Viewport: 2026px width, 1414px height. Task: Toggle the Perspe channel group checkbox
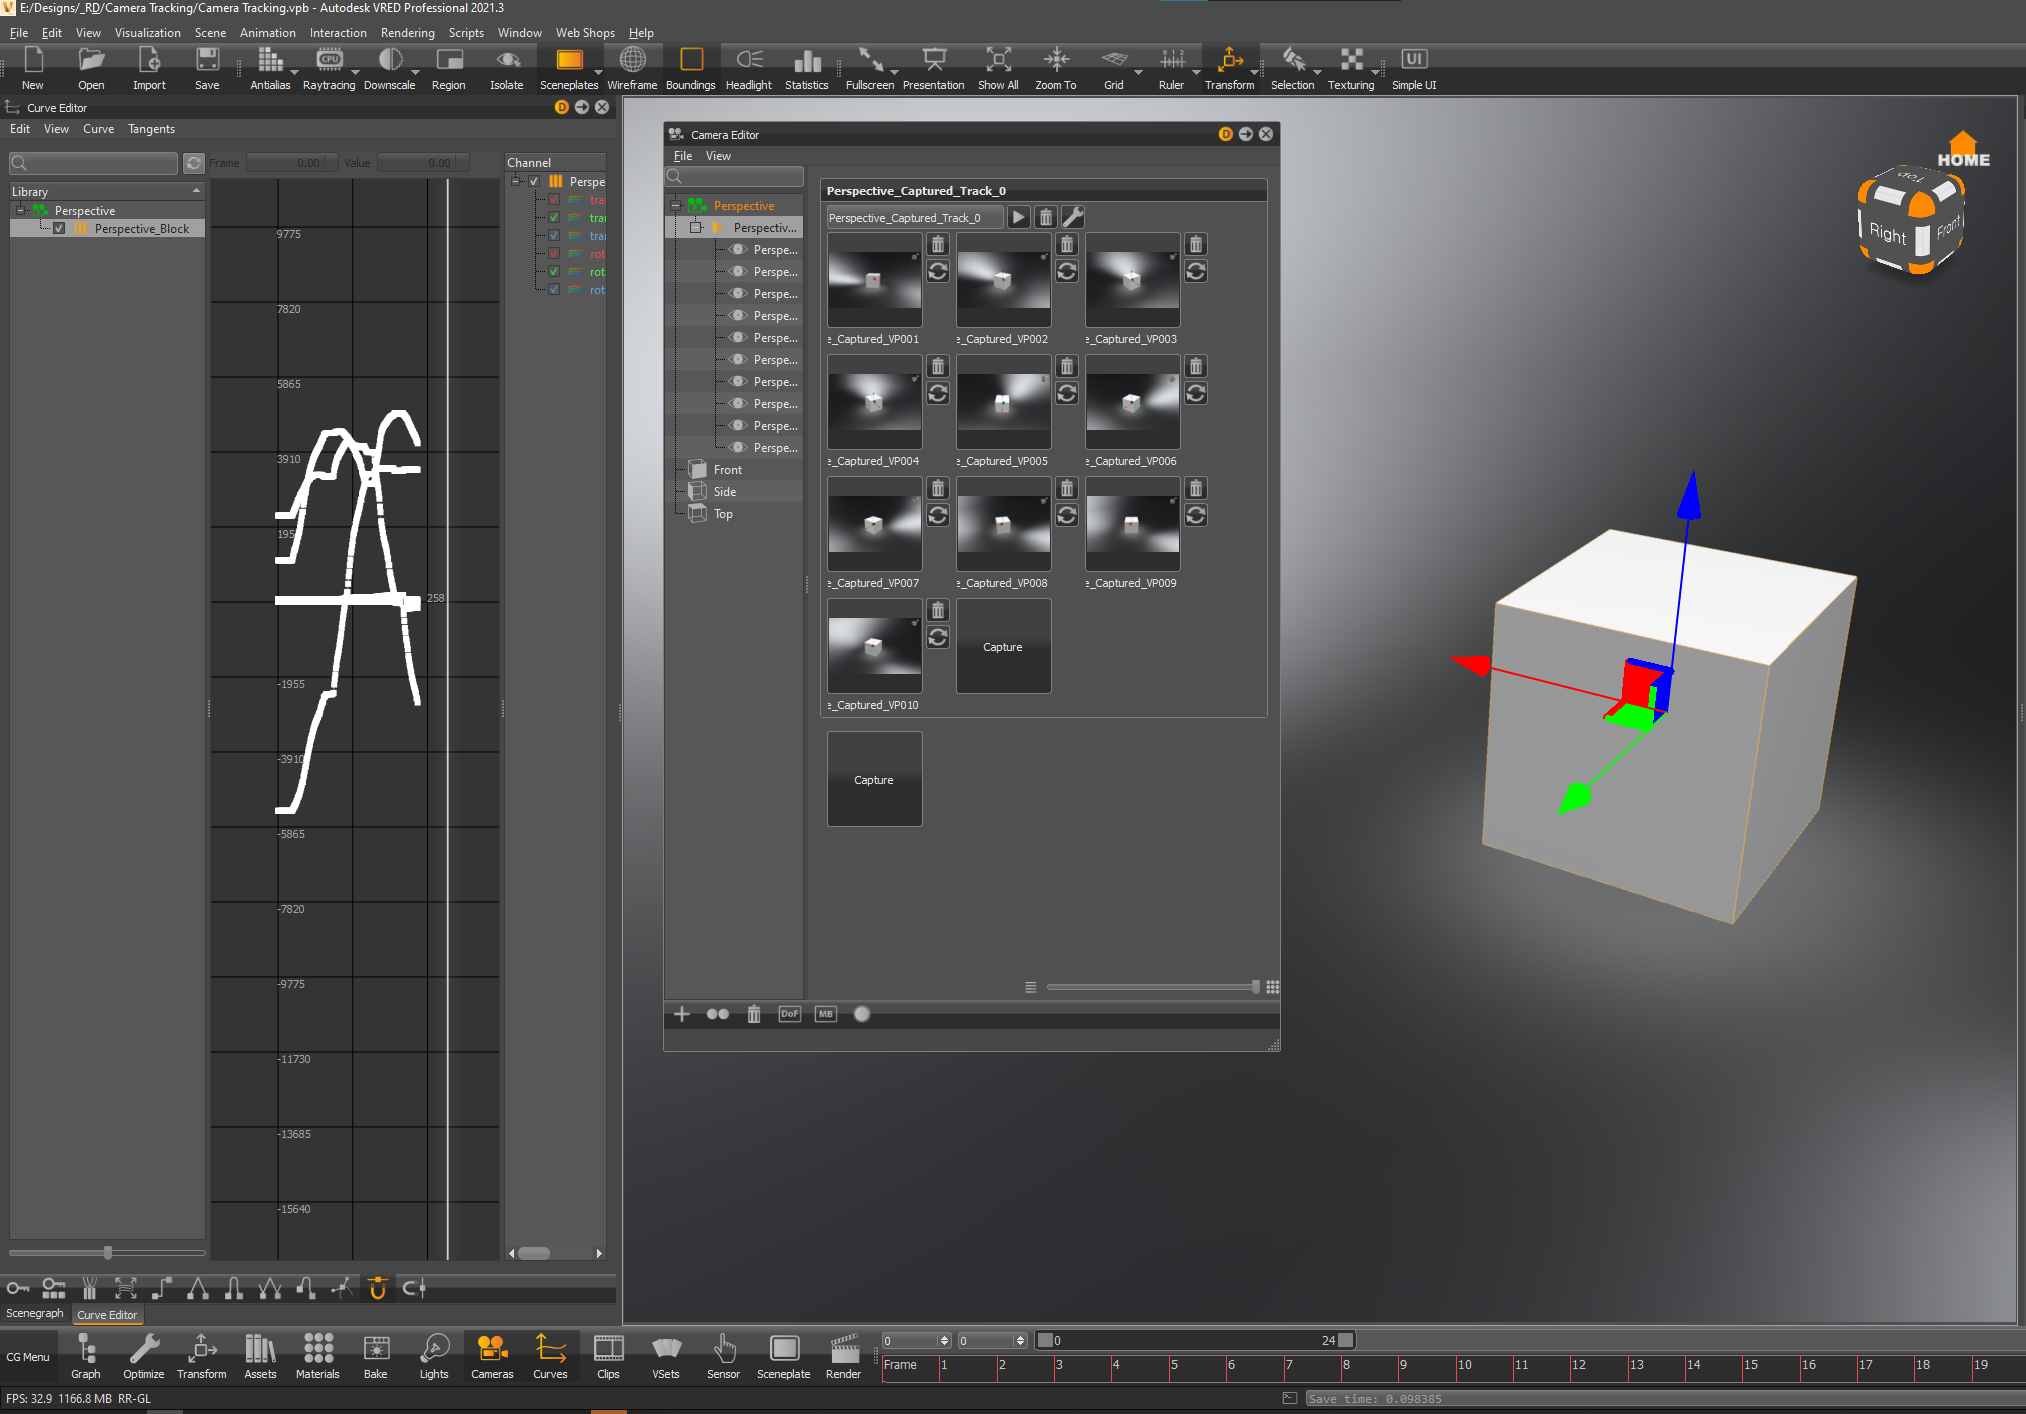pyautogui.click(x=534, y=181)
